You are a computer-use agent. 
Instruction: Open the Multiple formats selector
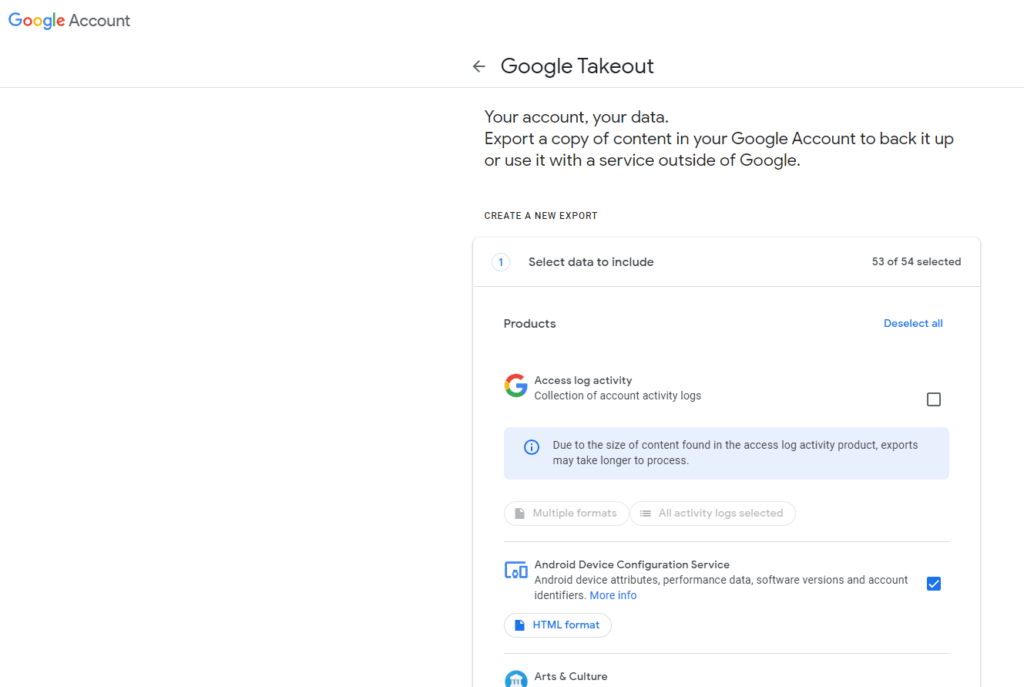566,513
